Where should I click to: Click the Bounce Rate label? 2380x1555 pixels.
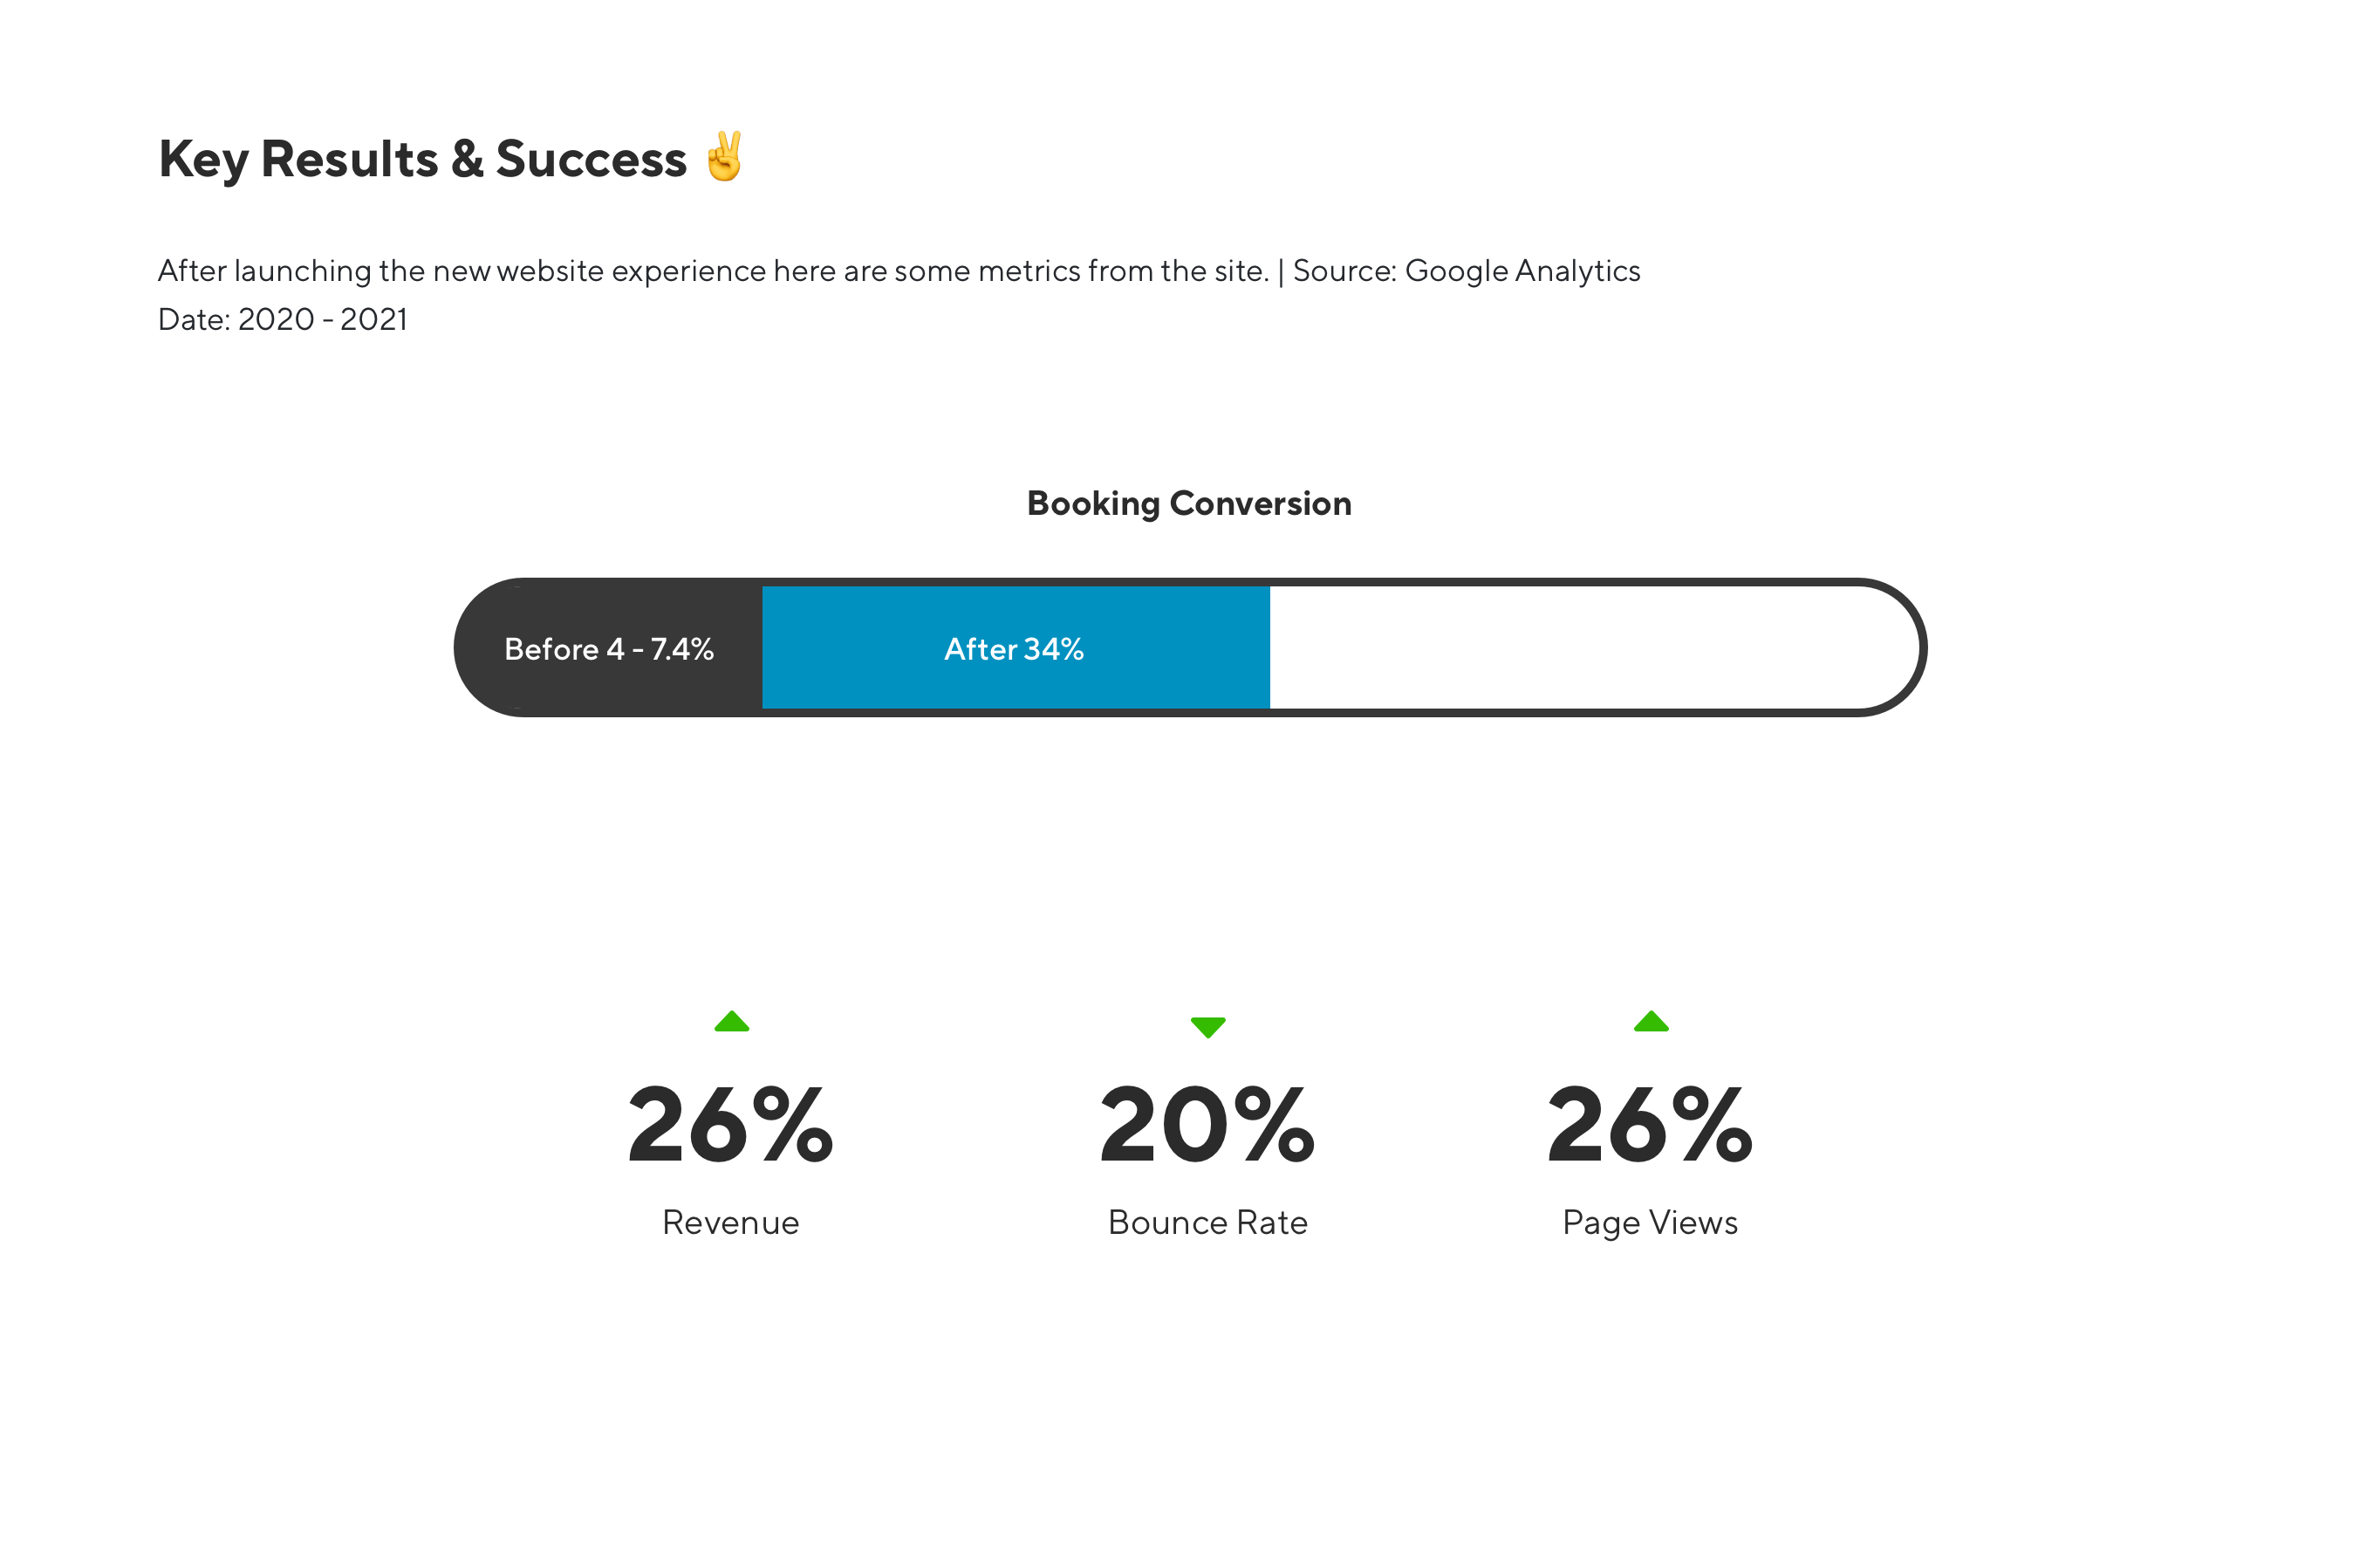click(1208, 1223)
